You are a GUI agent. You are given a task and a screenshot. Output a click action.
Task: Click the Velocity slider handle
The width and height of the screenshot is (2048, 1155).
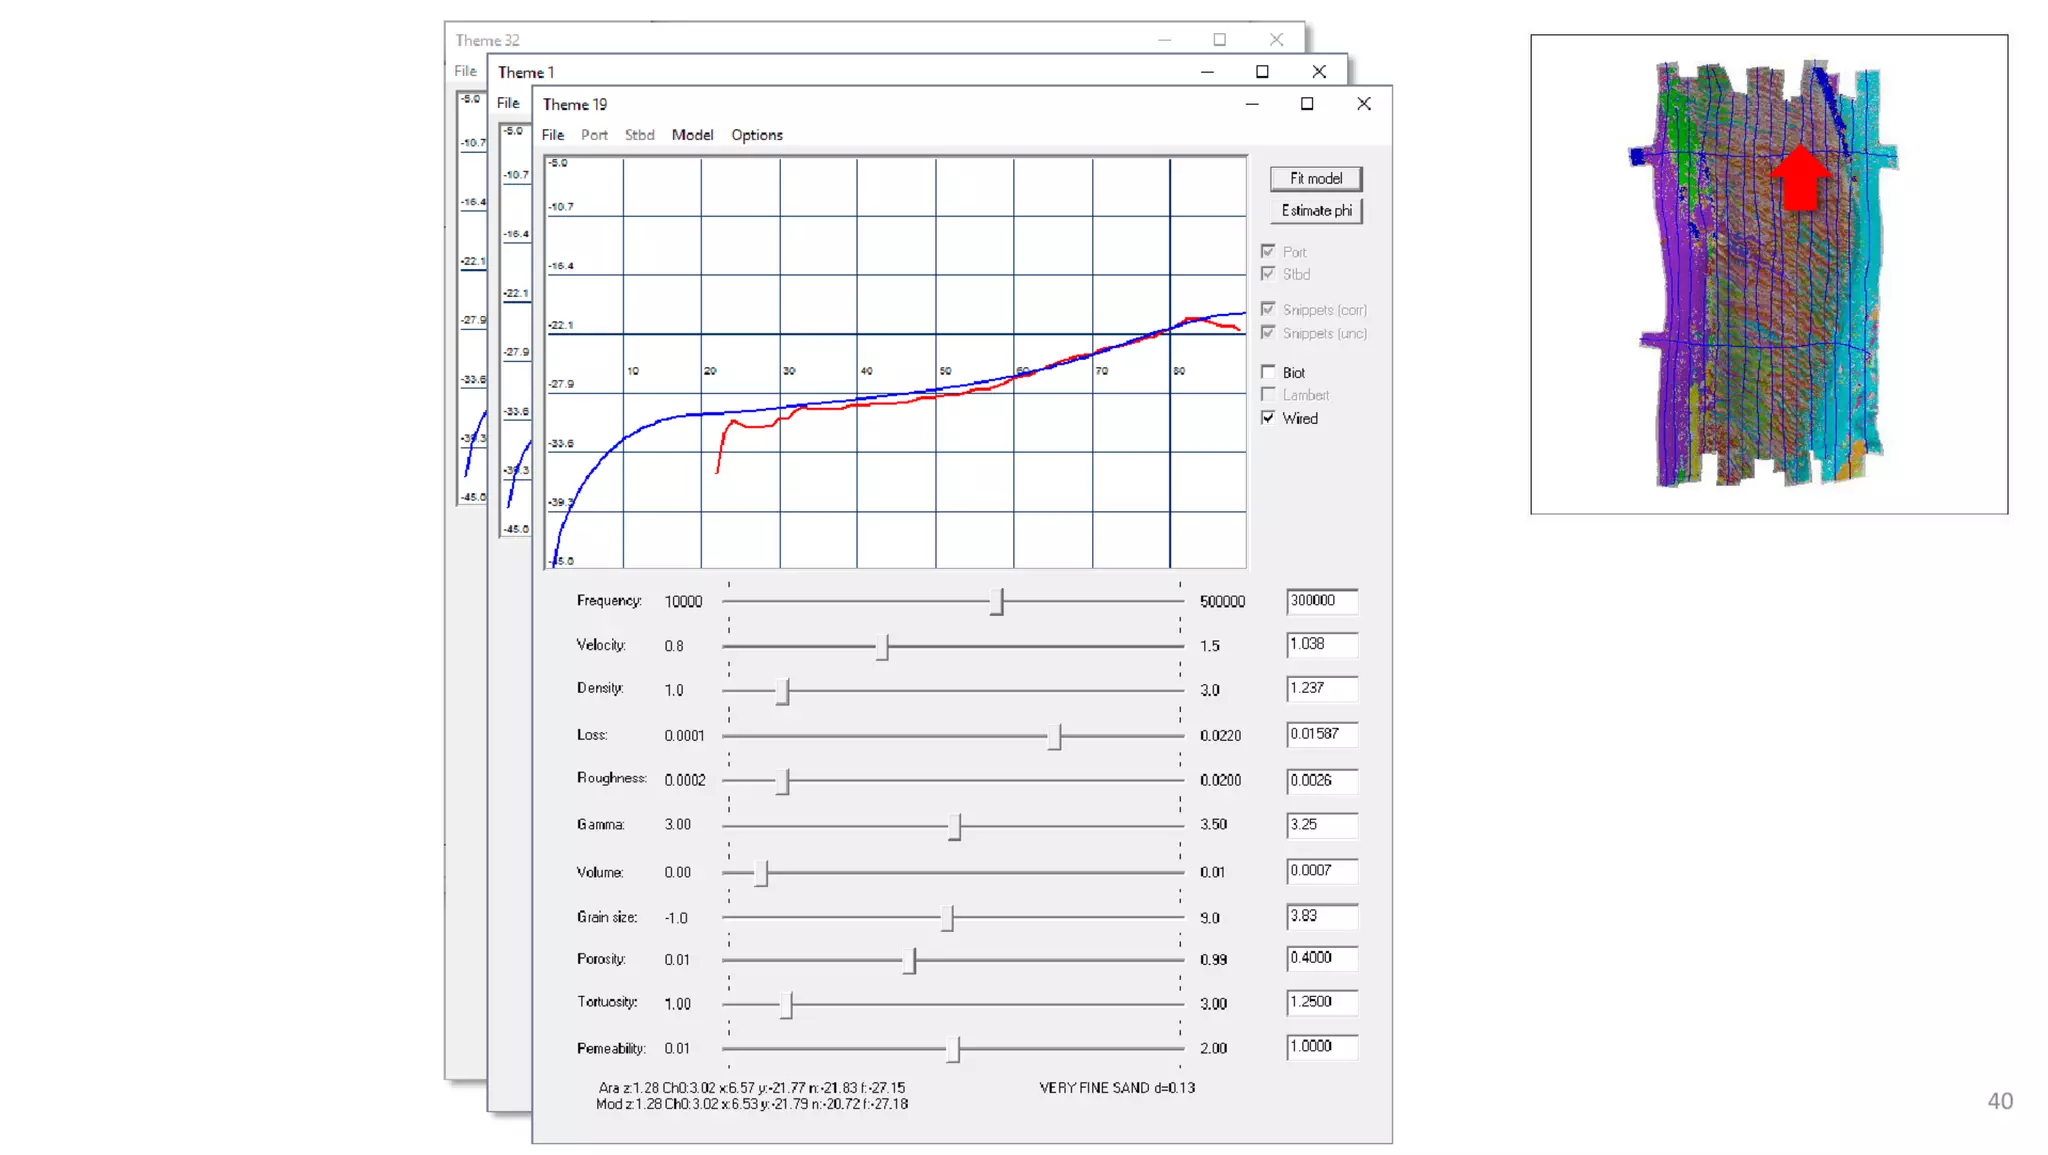tap(882, 646)
